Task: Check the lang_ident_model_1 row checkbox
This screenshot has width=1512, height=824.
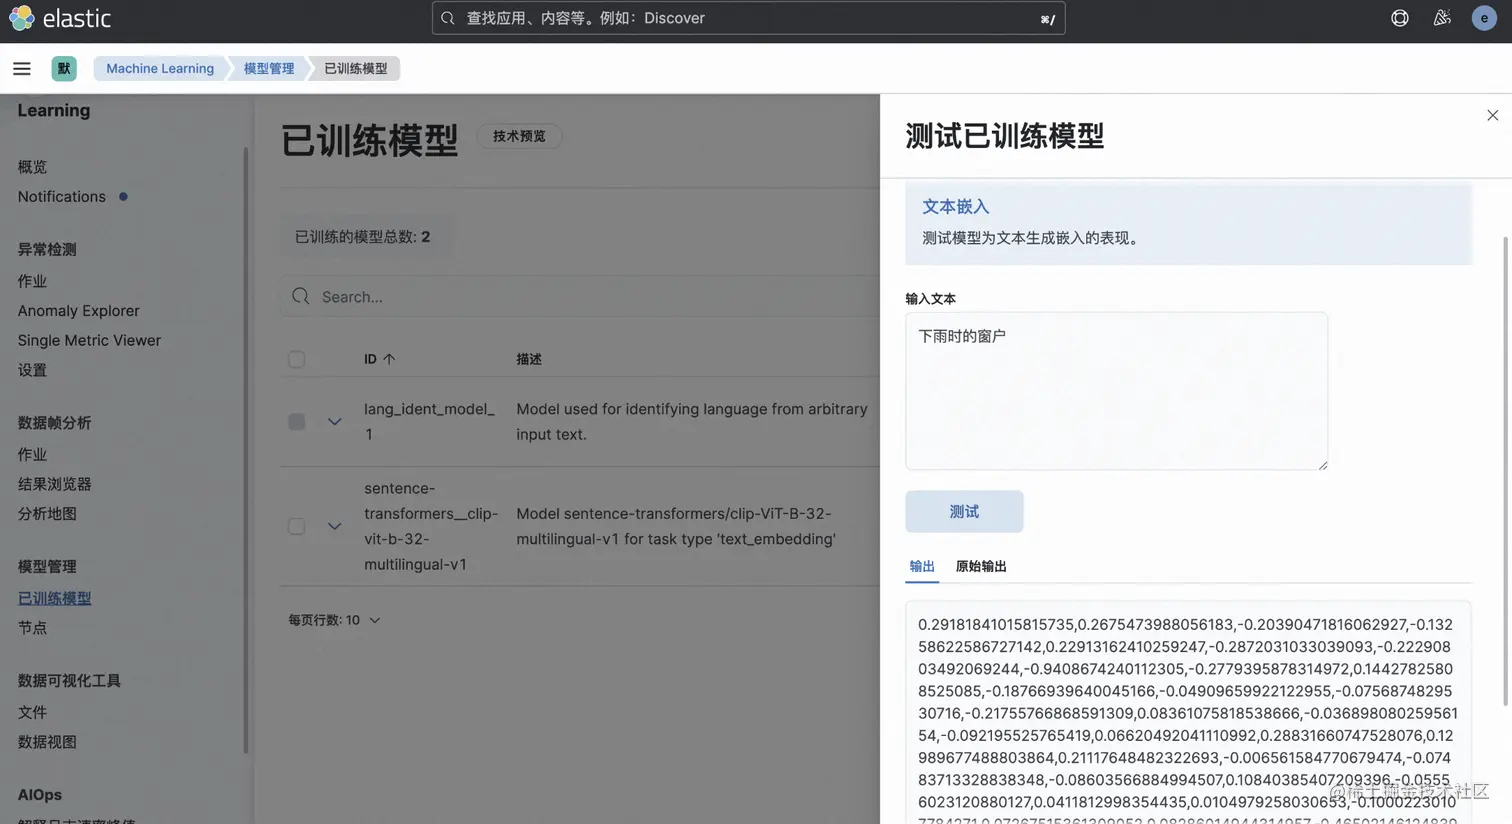Action: [x=296, y=421]
